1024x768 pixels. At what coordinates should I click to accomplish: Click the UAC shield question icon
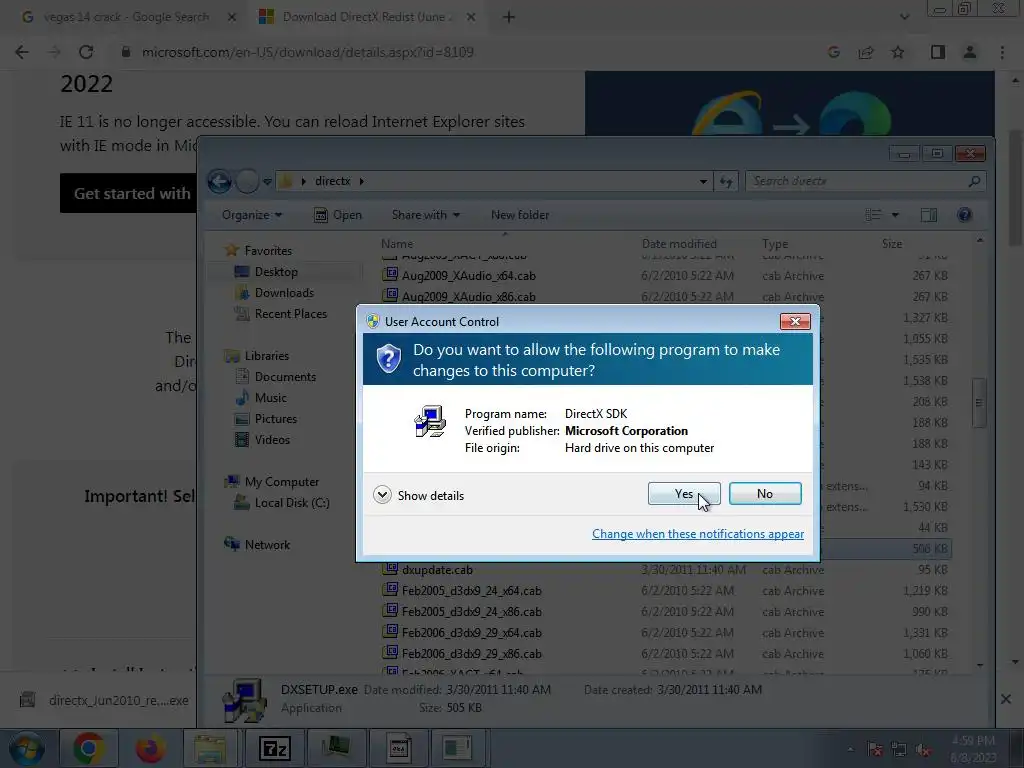(389, 359)
